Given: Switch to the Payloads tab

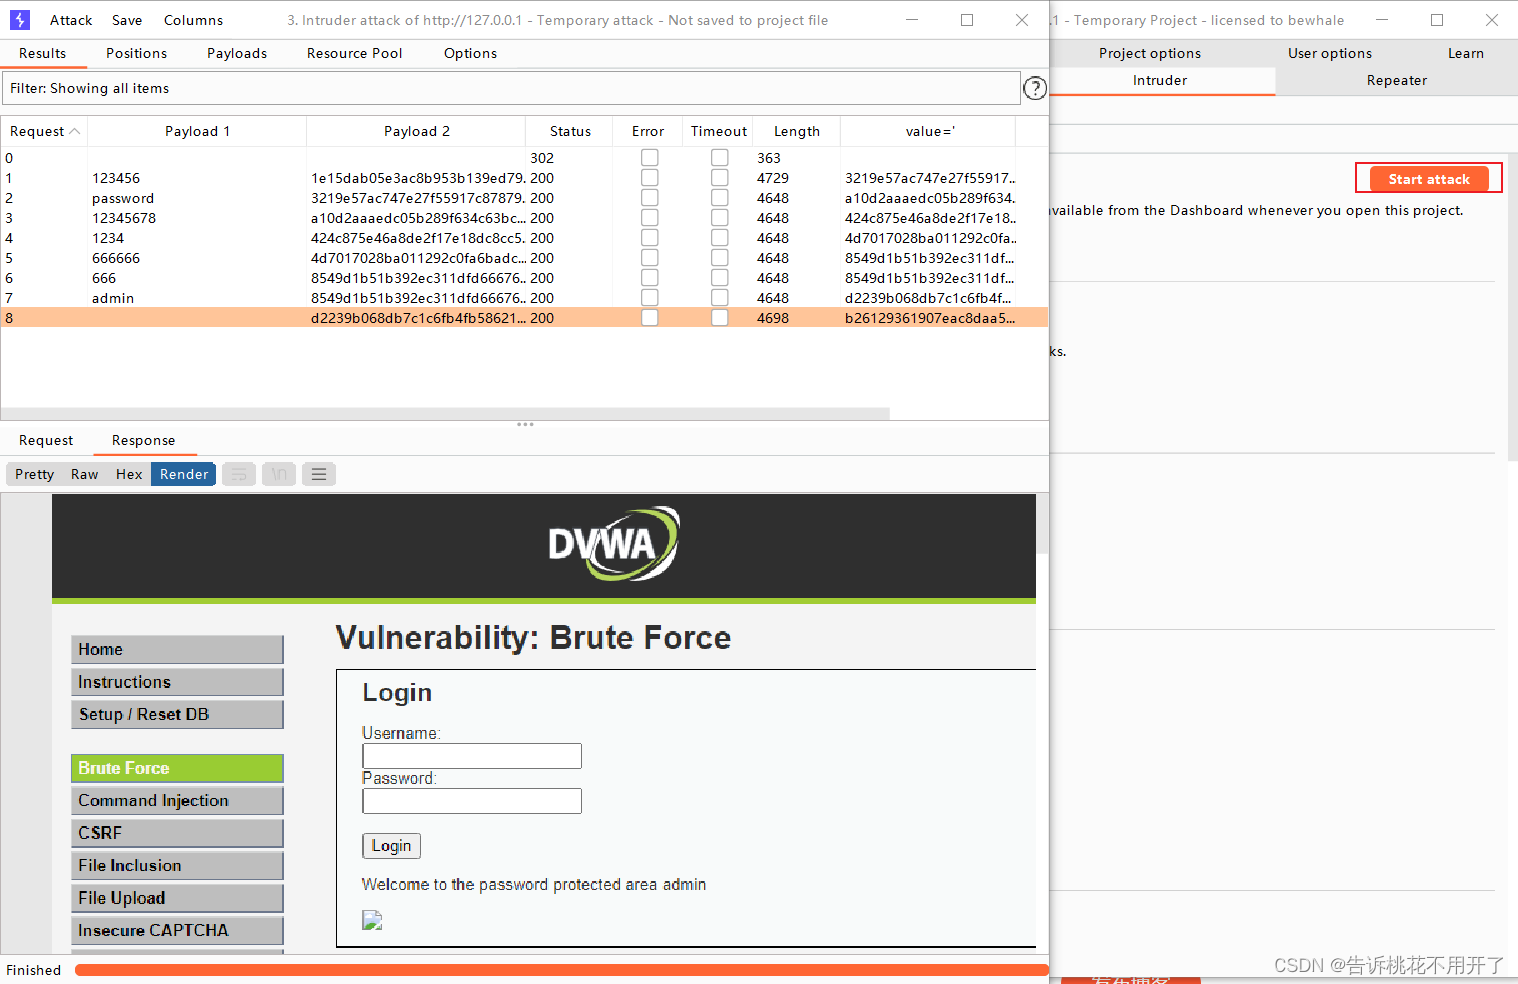Looking at the screenshot, I should pos(237,53).
